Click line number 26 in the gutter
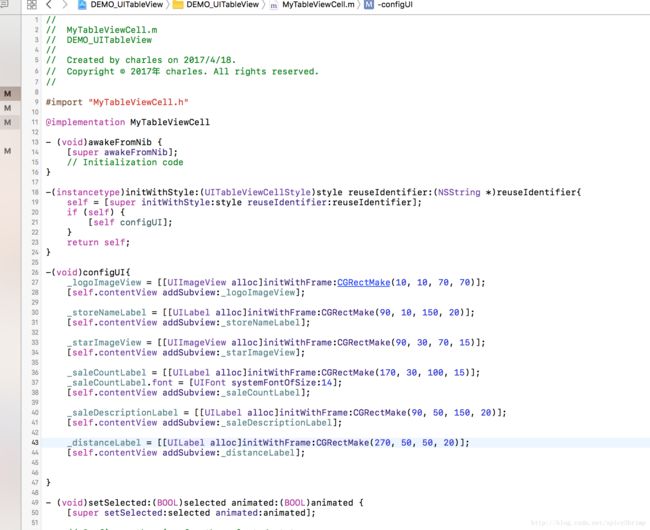This screenshot has height=530, width=650. click(35, 272)
